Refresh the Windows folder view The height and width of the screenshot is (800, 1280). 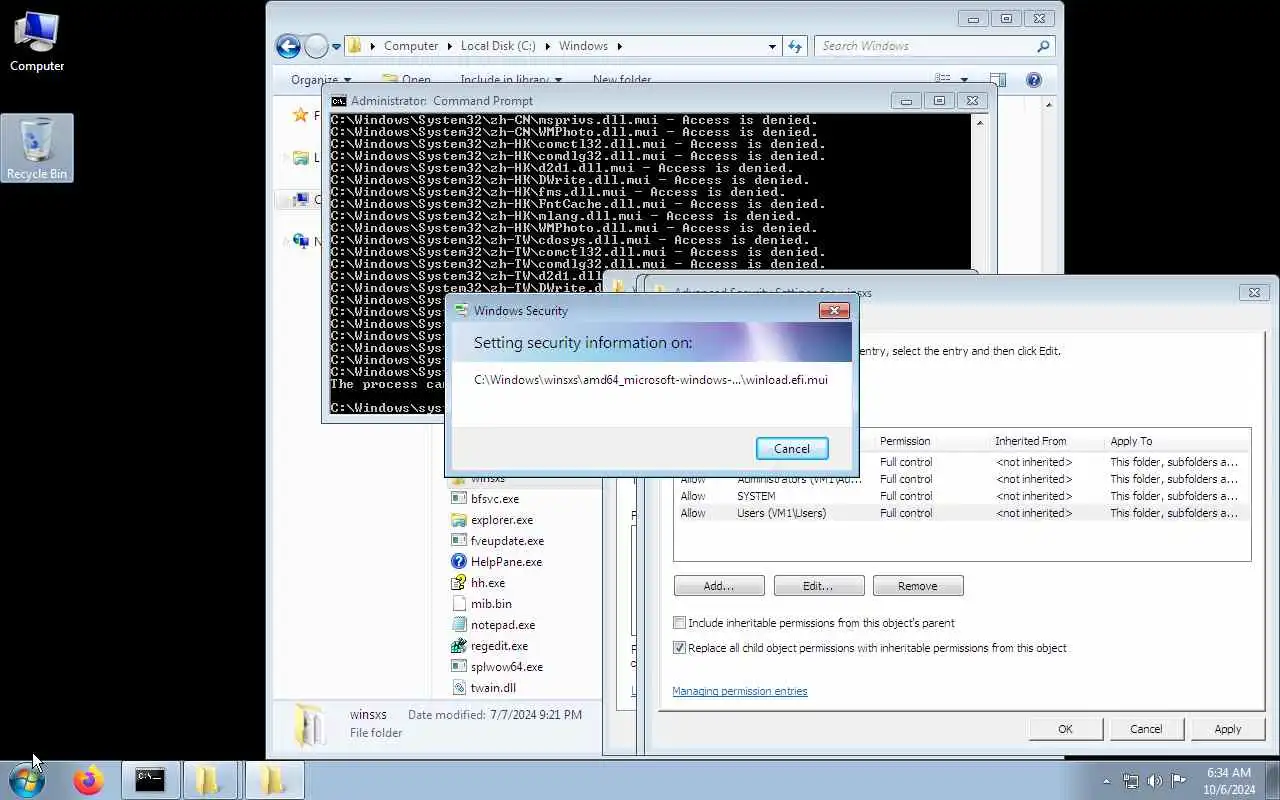pyautogui.click(x=795, y=46)
